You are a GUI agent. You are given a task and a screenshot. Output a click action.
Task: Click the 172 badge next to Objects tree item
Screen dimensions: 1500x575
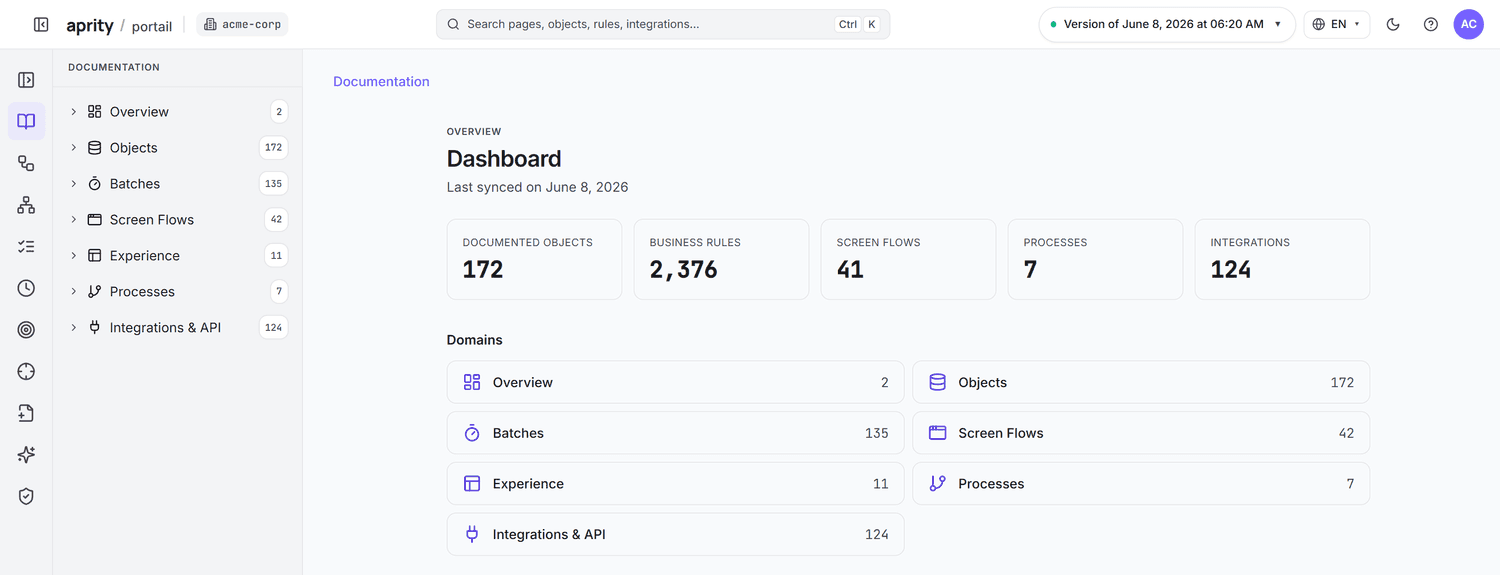[x=273, y=148]
